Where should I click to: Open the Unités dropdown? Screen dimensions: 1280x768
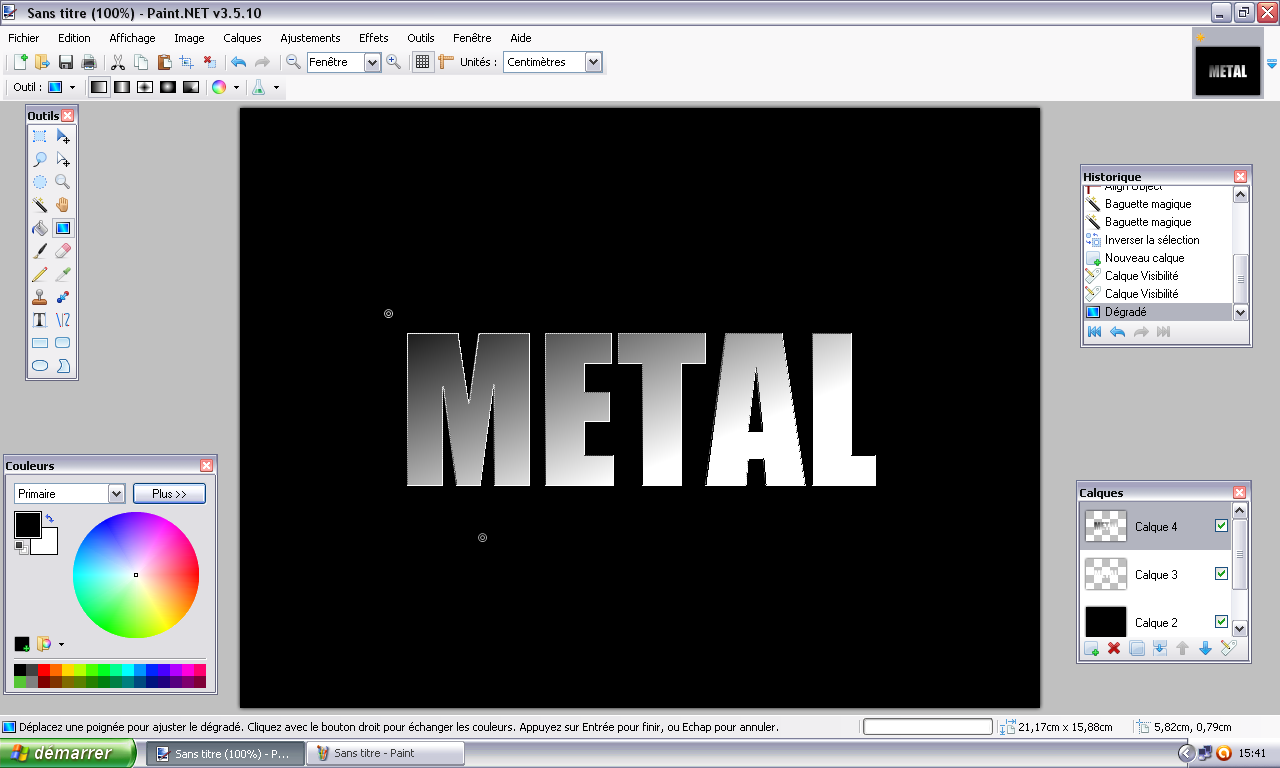click(x=595, y=61)
